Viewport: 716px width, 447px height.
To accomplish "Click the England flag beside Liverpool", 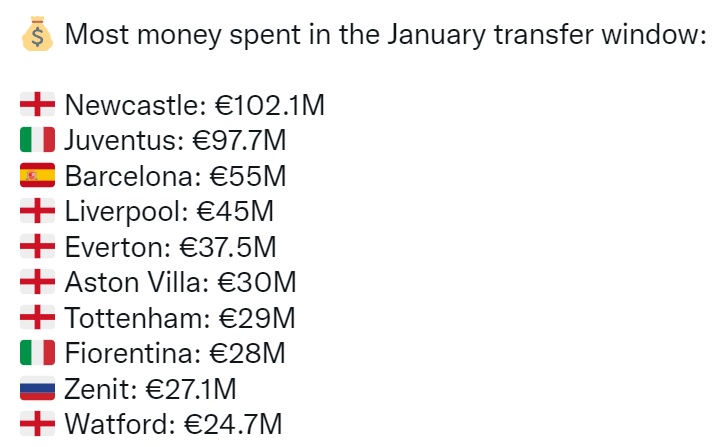I will click(37, 210).
